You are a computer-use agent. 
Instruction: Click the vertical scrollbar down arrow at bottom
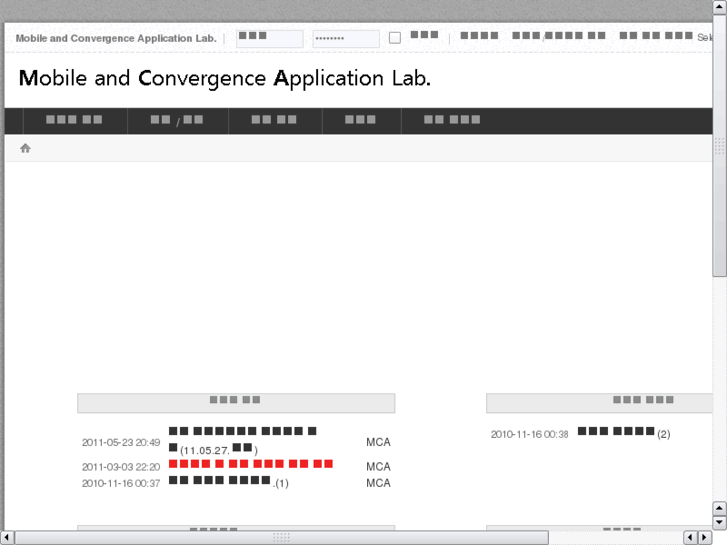(x=720, y=523)
